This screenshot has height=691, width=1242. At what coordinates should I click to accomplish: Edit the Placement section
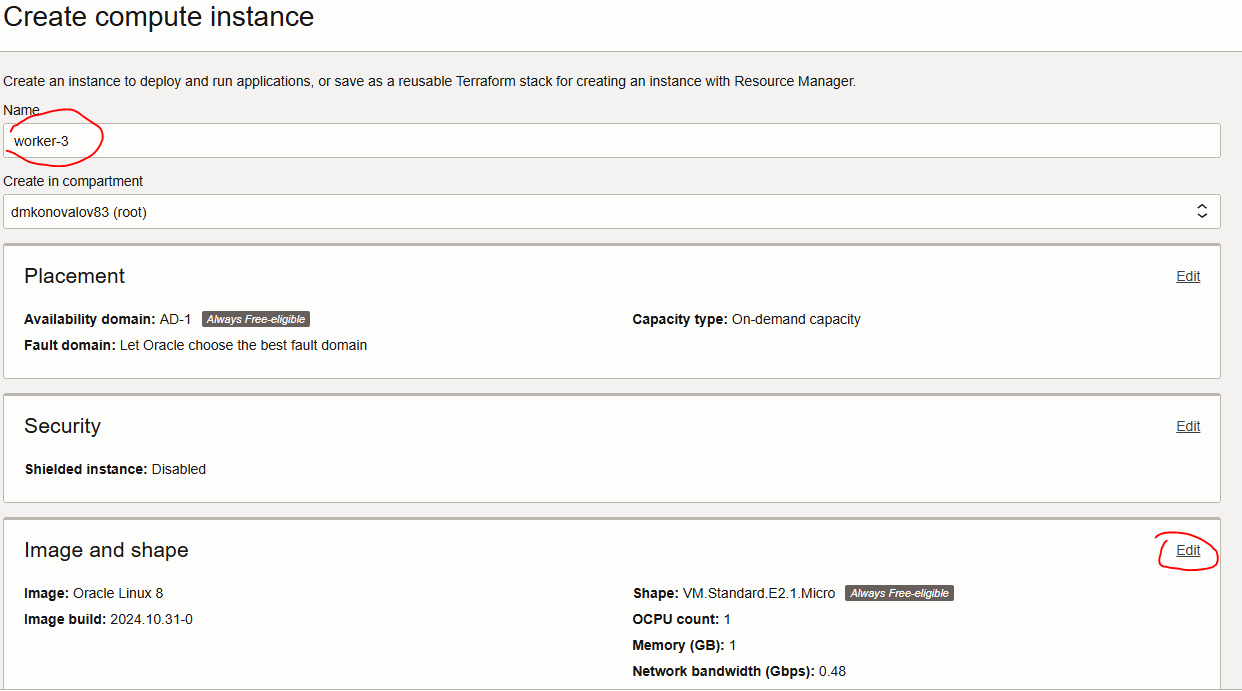tap(1188, 277)
